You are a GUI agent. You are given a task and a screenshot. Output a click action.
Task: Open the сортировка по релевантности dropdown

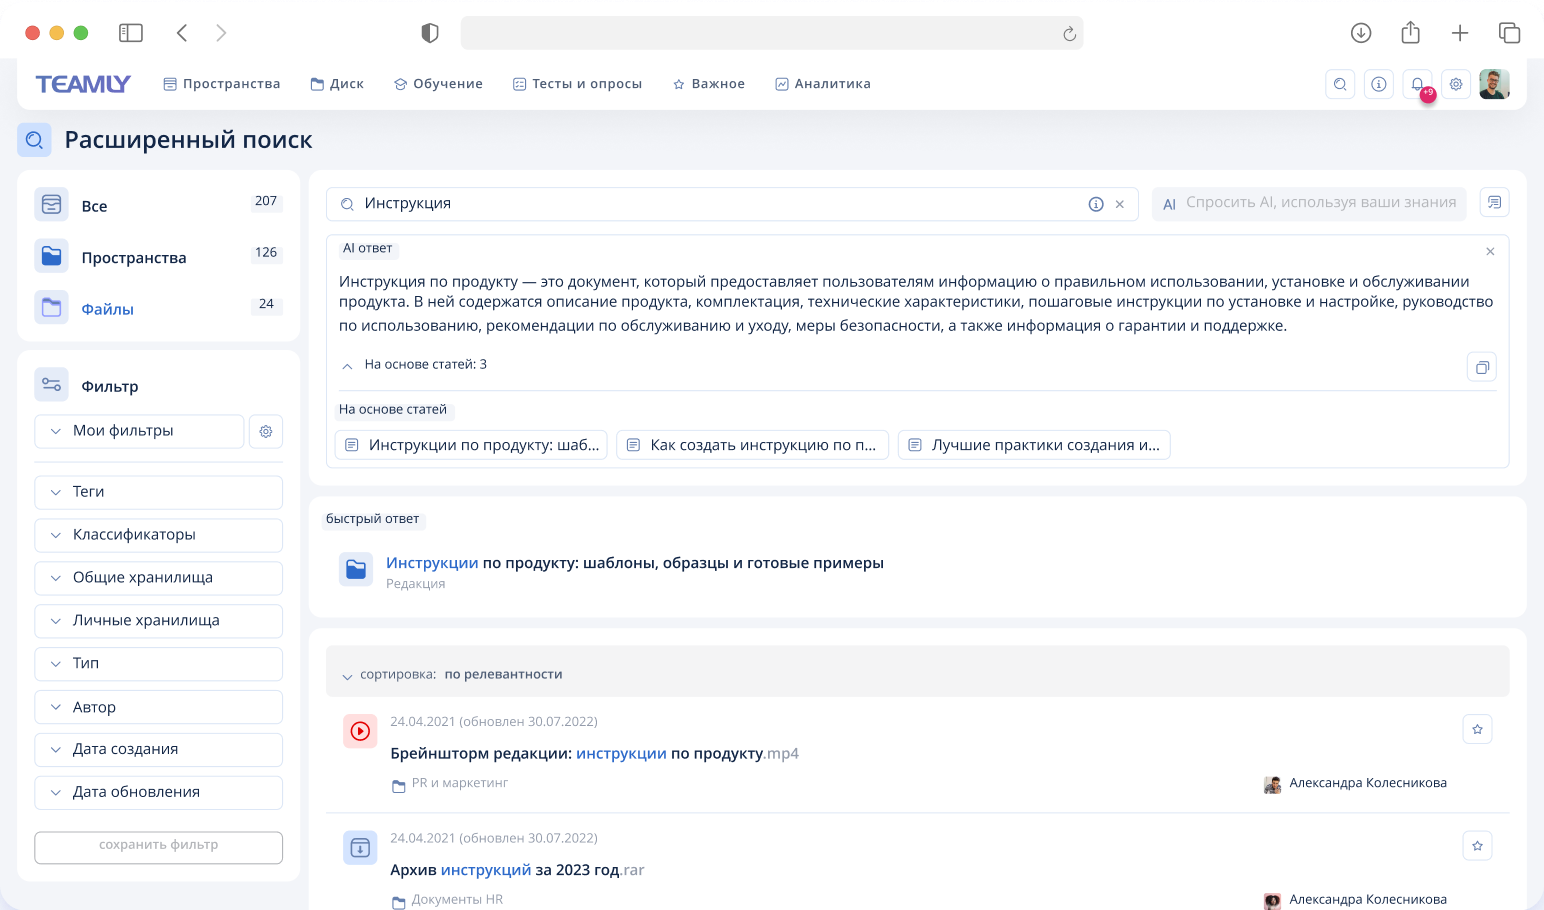tap(453, 674)
